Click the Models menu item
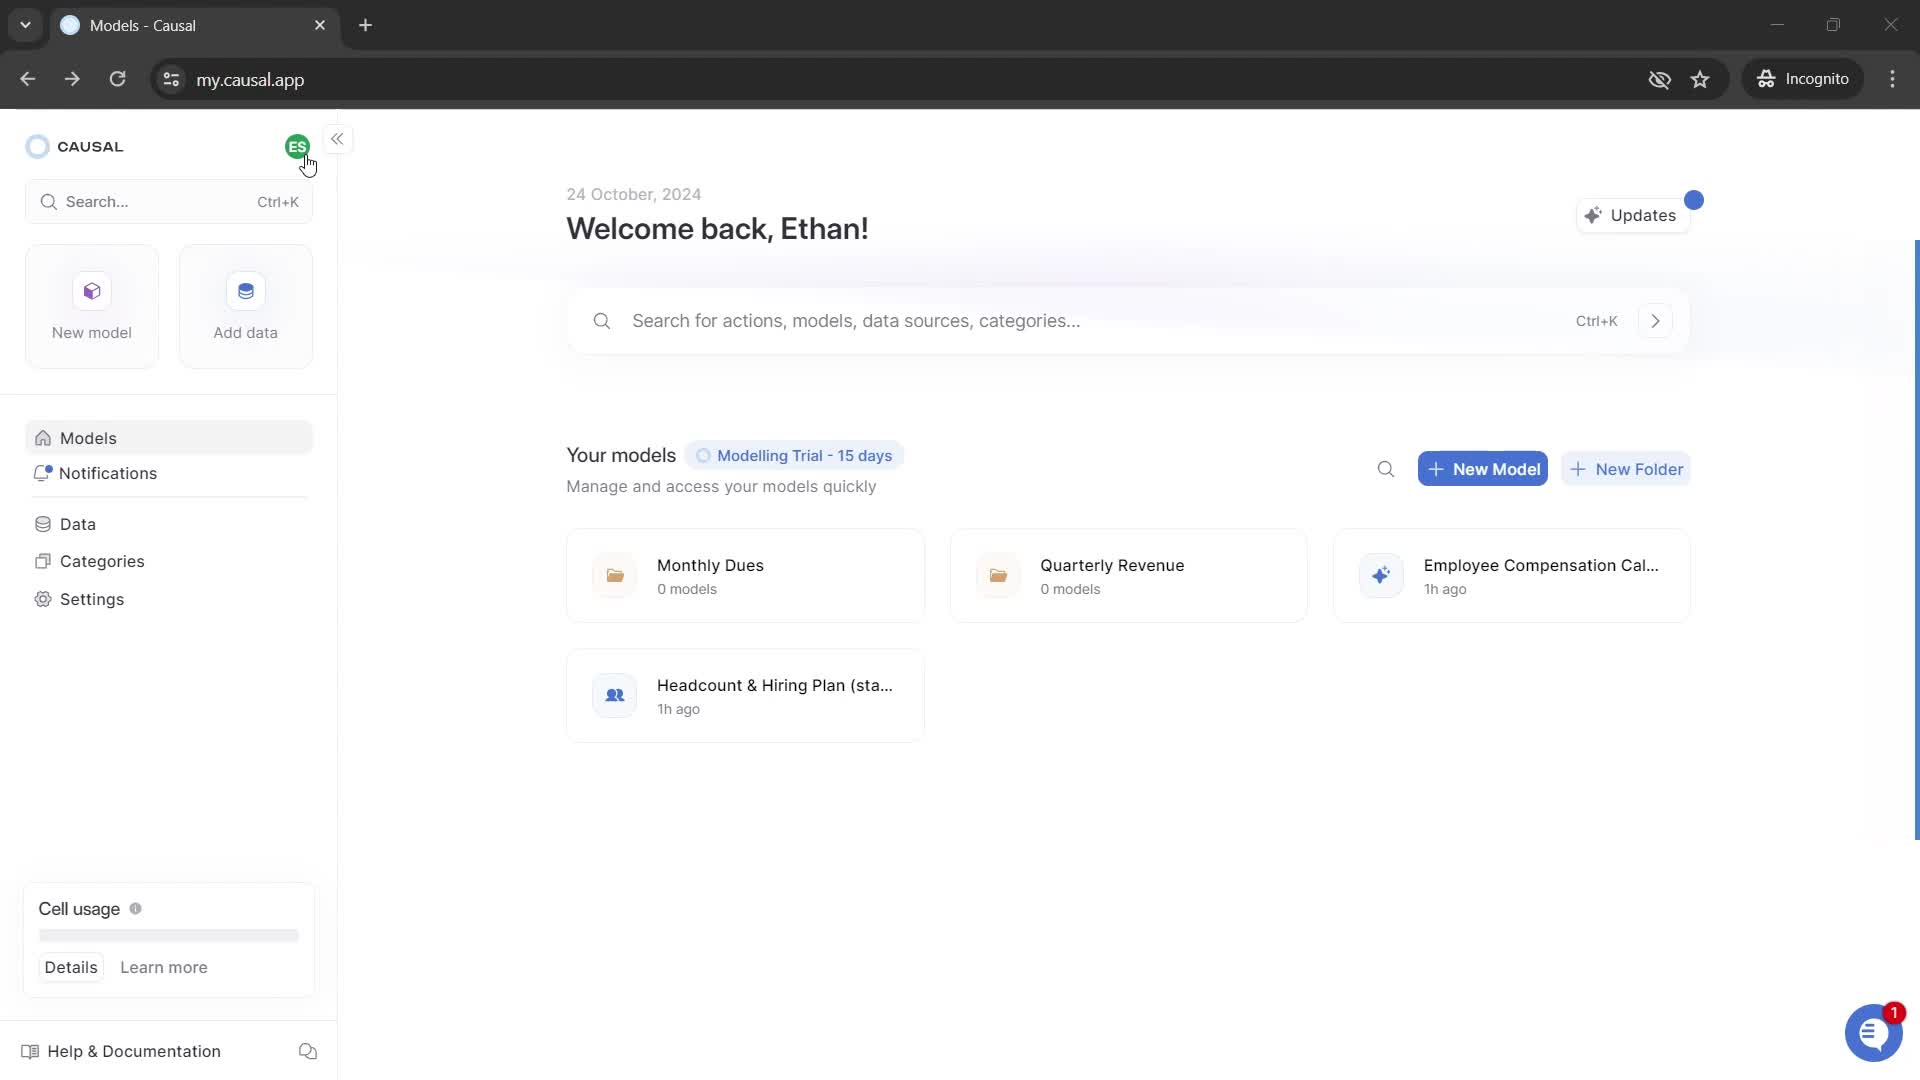 (88, 438)
